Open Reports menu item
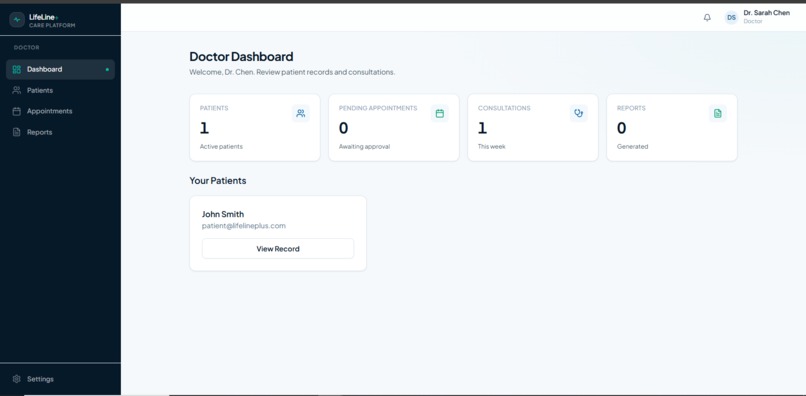806x396 pixels. coord(60,132)
